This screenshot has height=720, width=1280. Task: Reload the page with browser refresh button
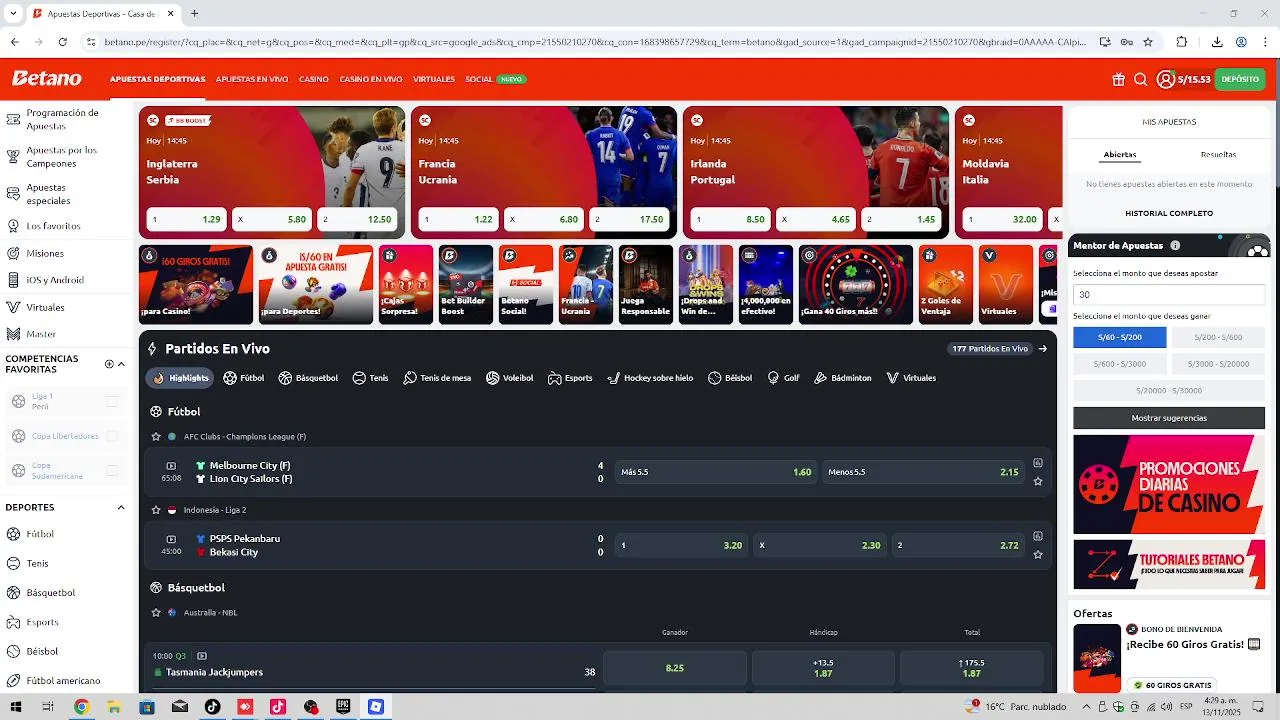(62, 42)
